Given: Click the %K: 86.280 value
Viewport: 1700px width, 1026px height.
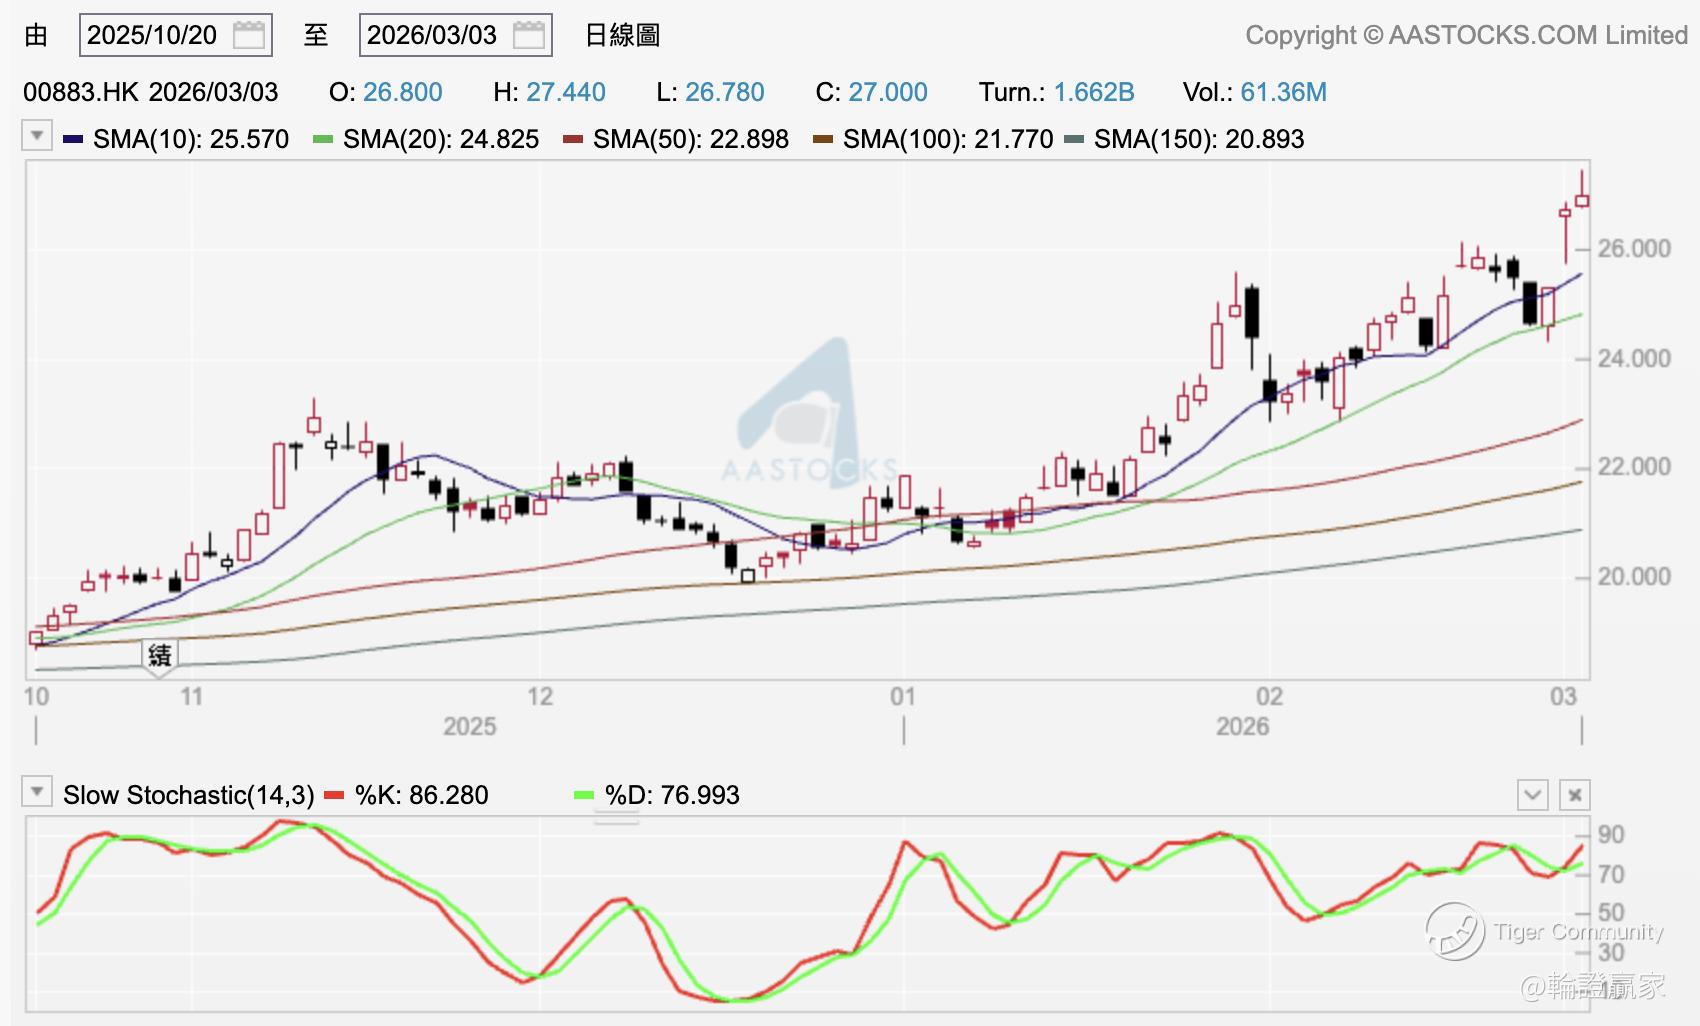Looking at the screenshot, I should tap(422, 796).
